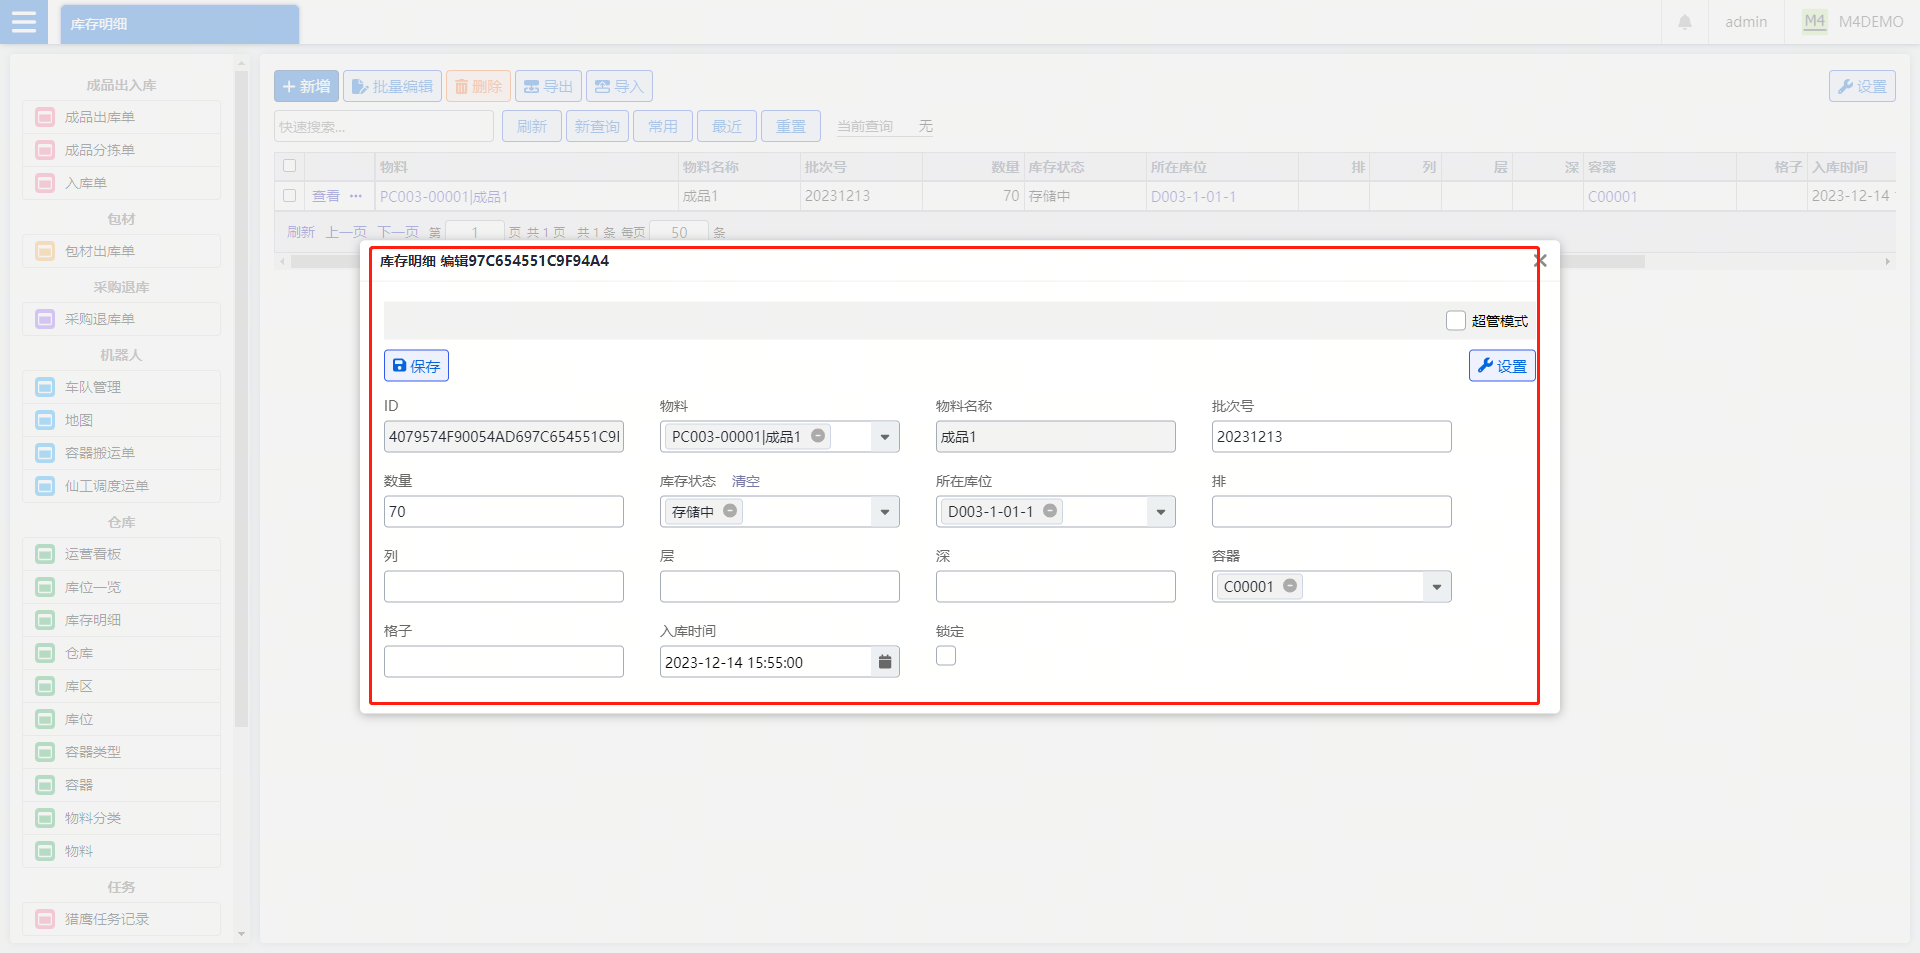Click the 库区 sidebar icon
Image resolution: width=1920 pixels, height=953 pixels.
click(x=45, y=686)
